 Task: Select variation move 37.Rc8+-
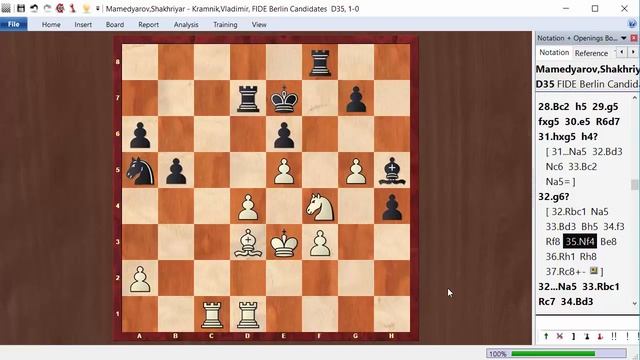566,271
